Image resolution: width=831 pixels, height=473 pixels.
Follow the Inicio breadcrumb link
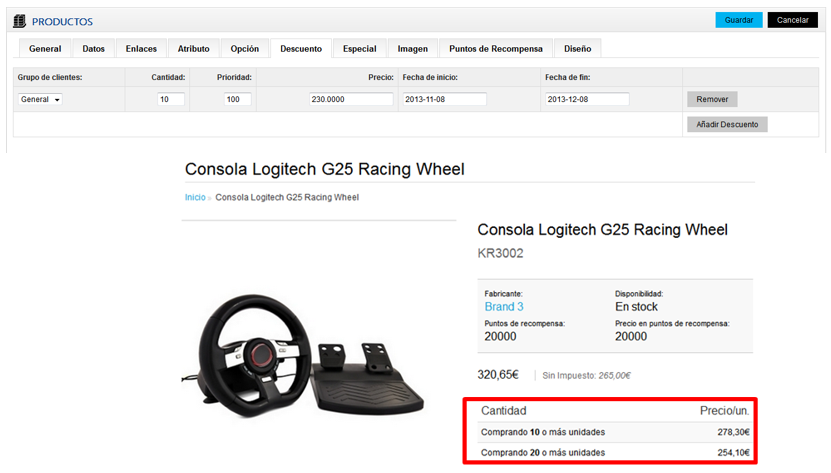click(195, 197)
